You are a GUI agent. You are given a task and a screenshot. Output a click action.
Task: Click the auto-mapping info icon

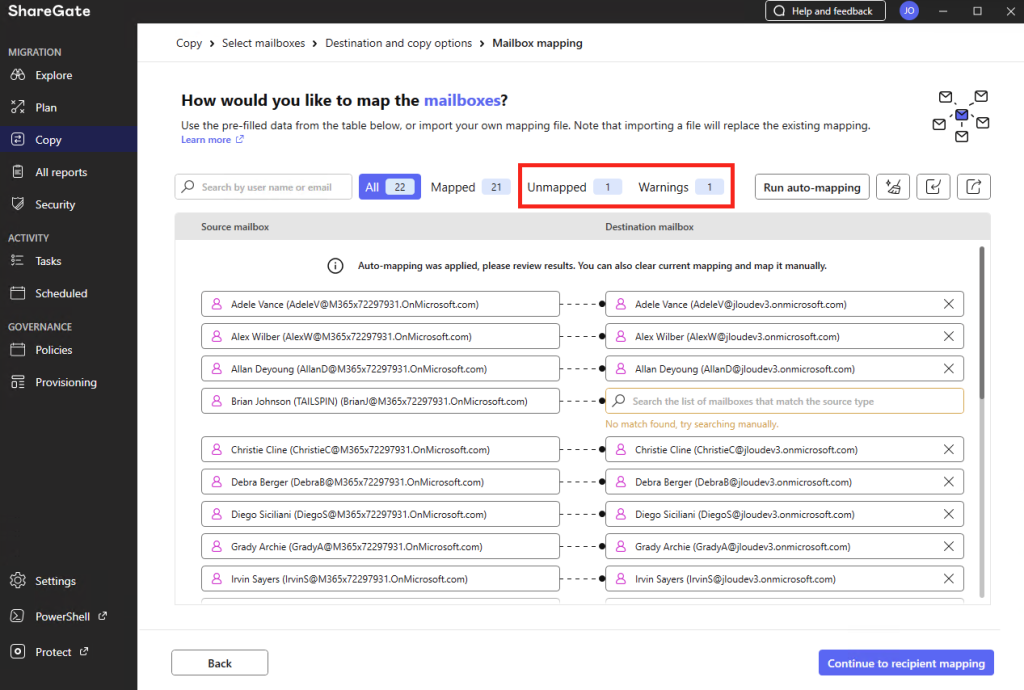click(x=335, y=266)
